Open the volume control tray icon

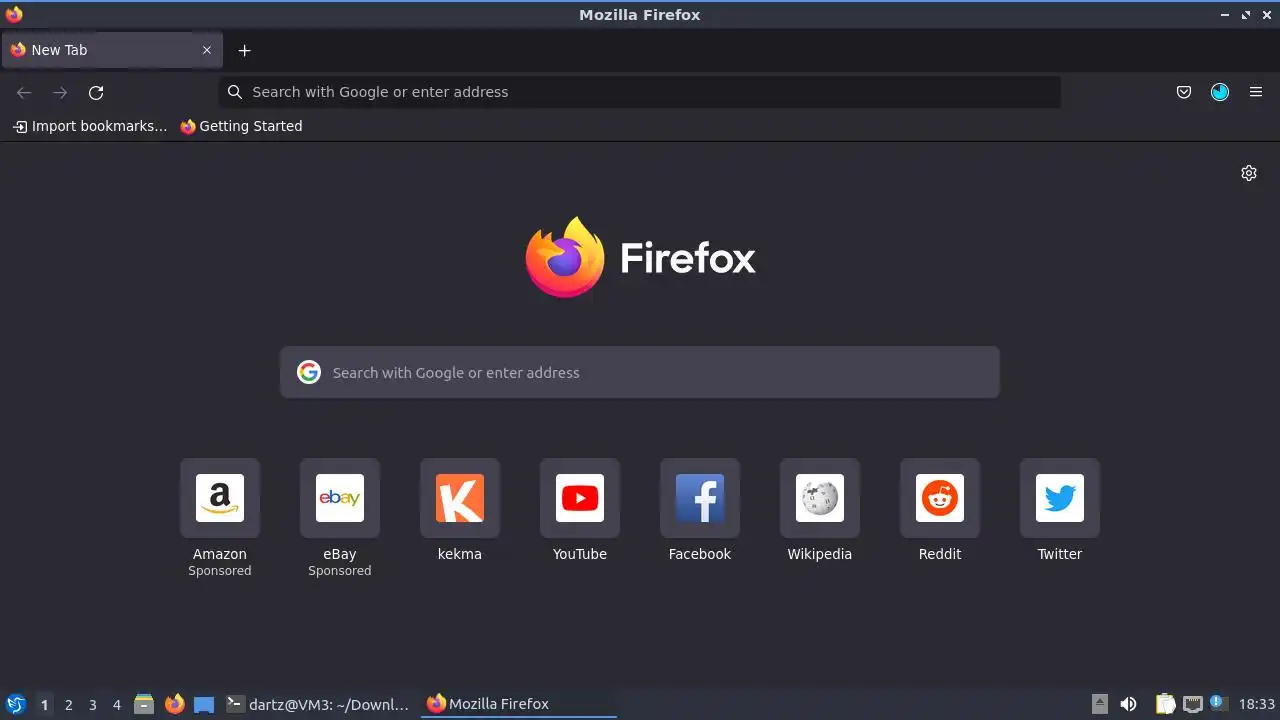pos(1129,704)
